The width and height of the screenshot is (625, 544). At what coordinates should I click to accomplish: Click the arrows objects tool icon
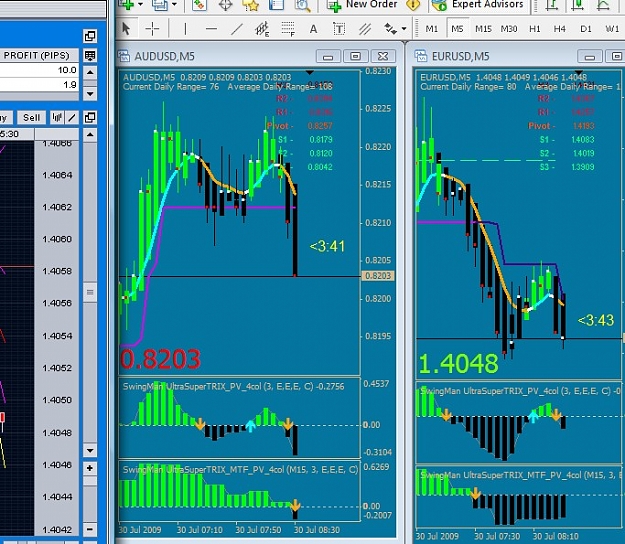click(390, 29)
